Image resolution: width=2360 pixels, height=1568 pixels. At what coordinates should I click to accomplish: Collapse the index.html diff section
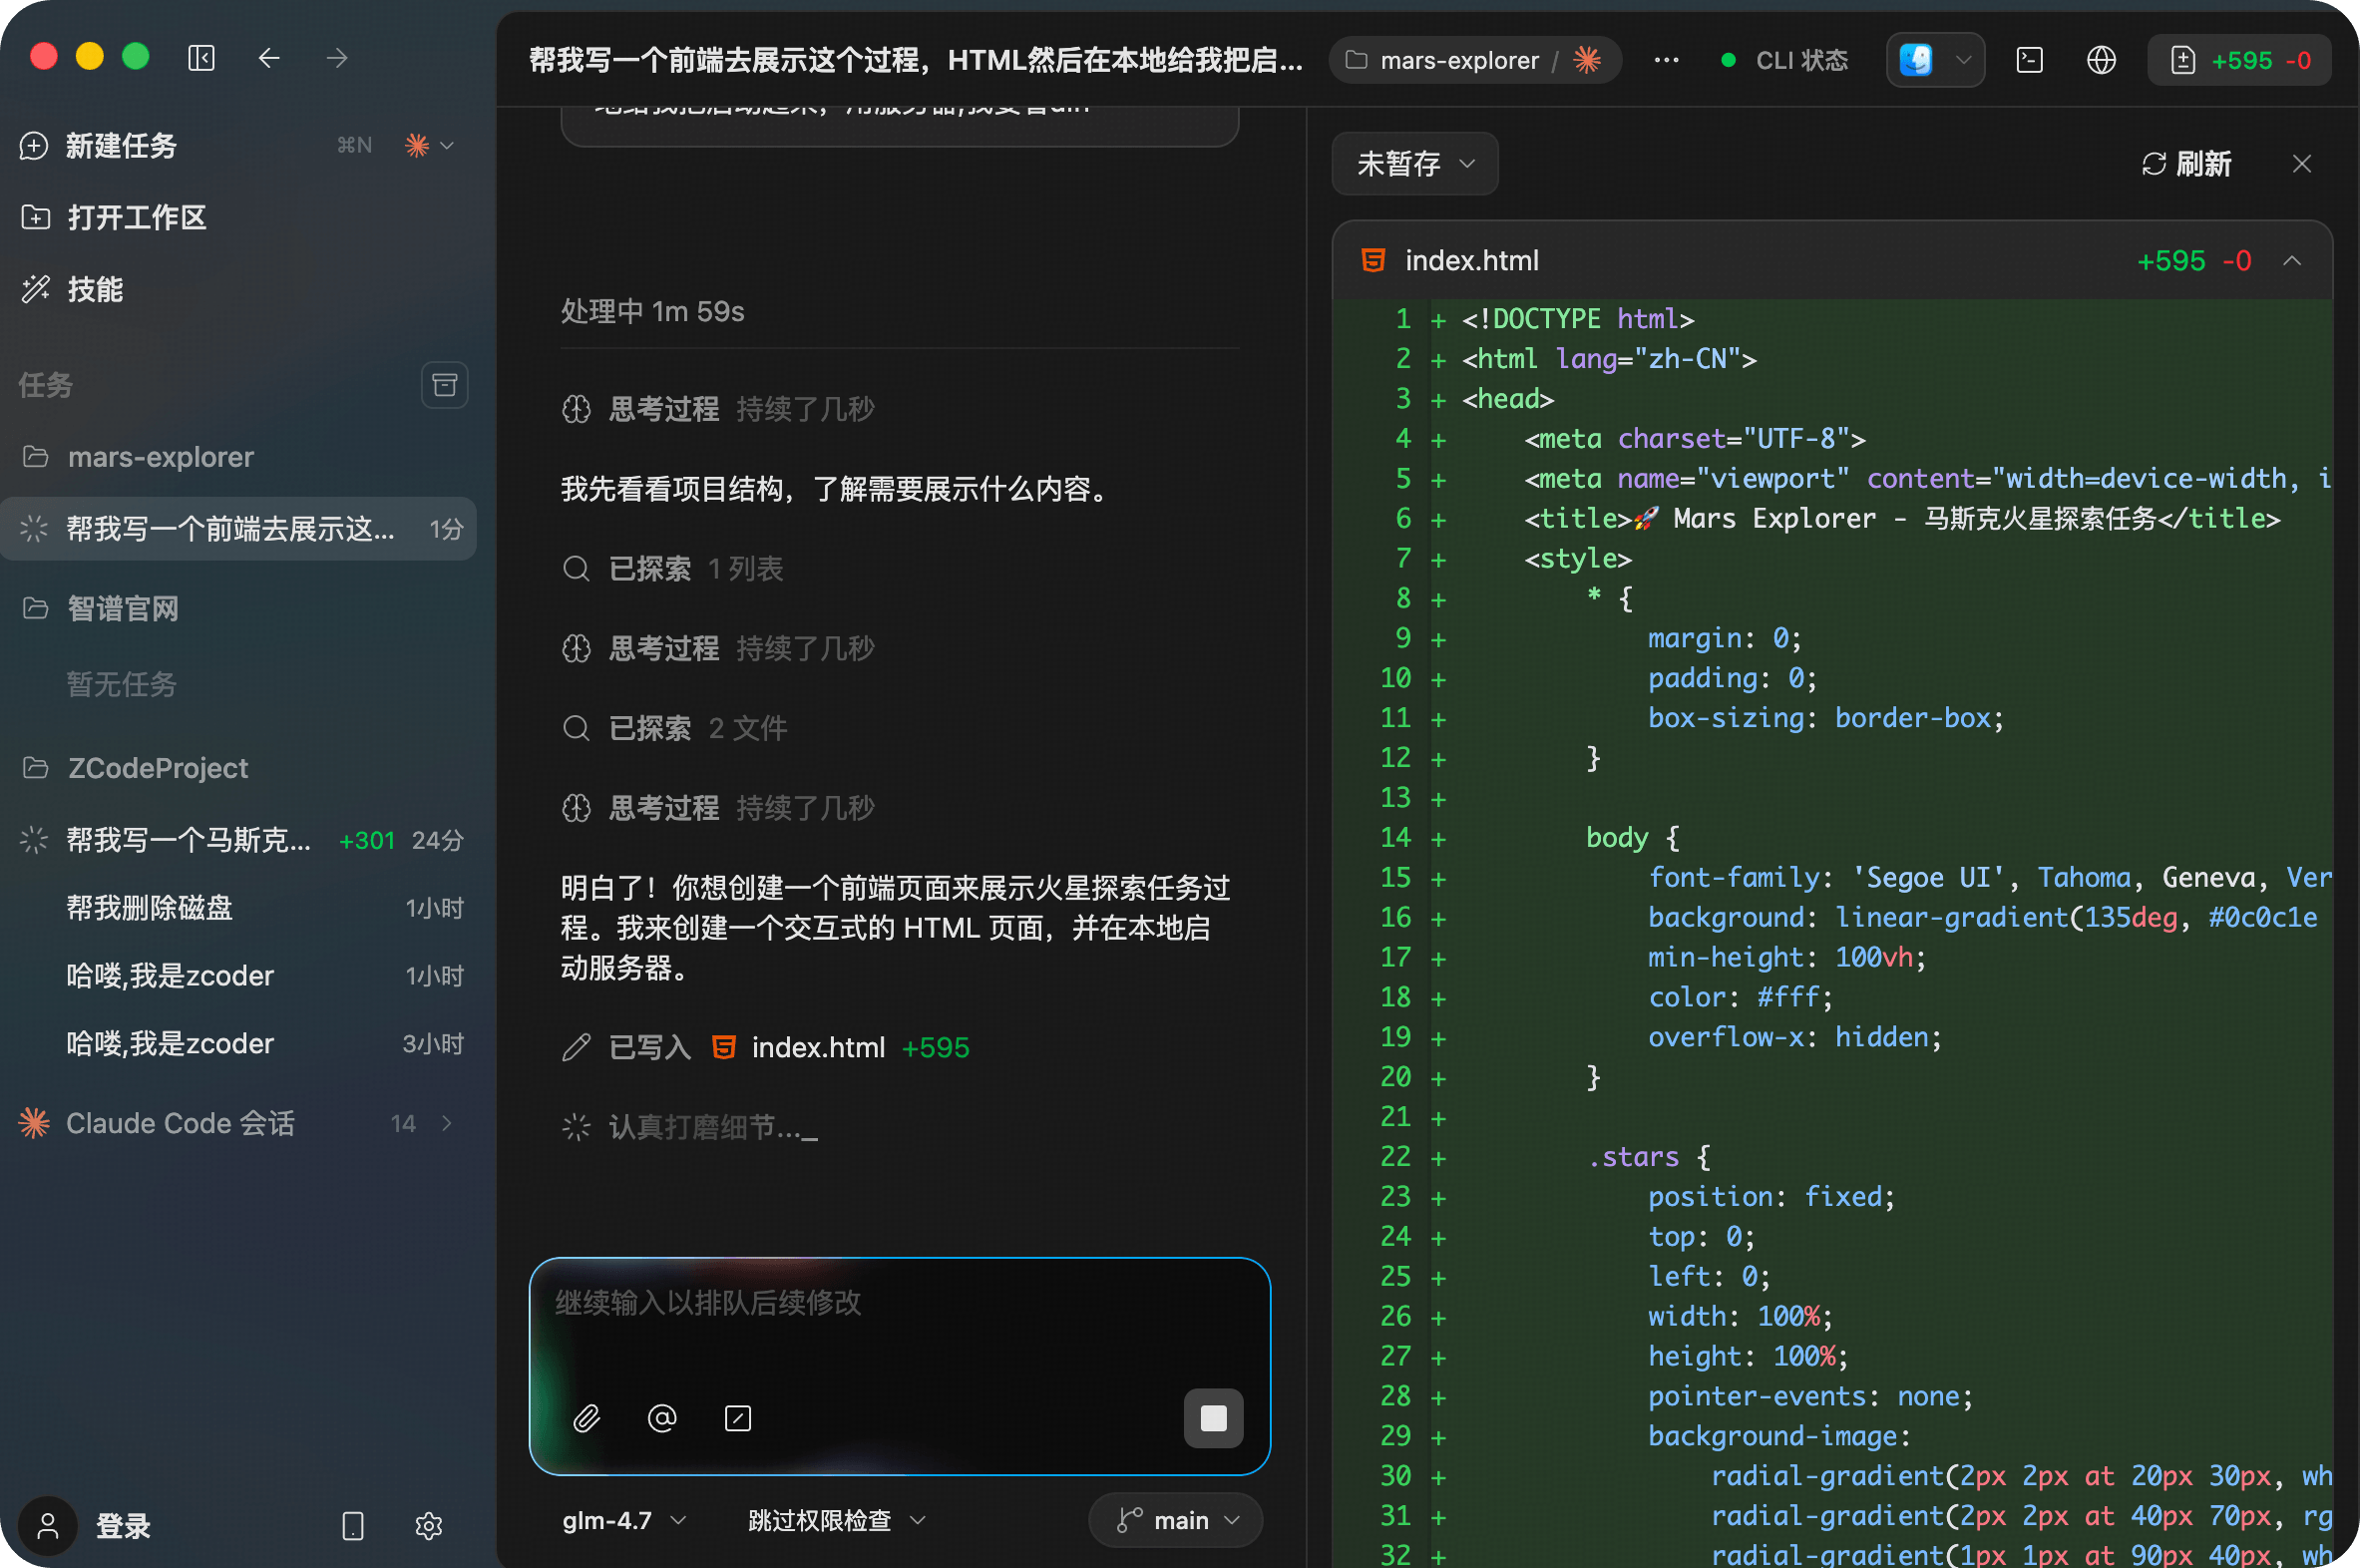(2292, 261)
